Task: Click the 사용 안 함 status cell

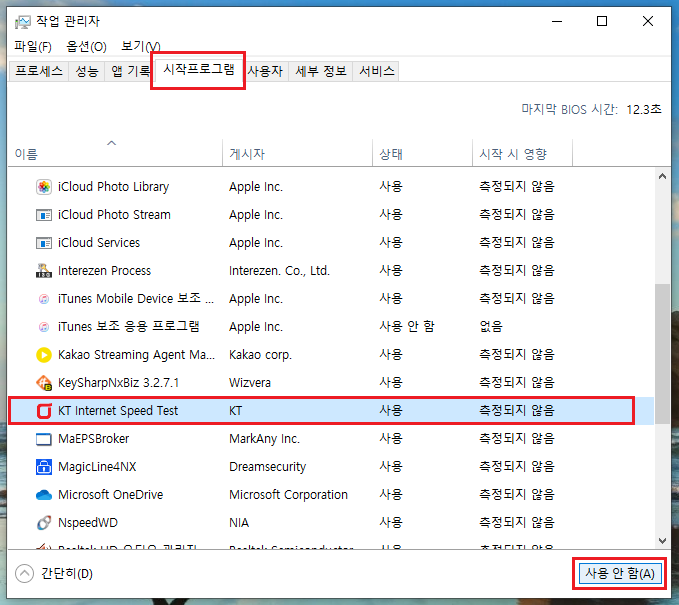Action: coord(407,327)
